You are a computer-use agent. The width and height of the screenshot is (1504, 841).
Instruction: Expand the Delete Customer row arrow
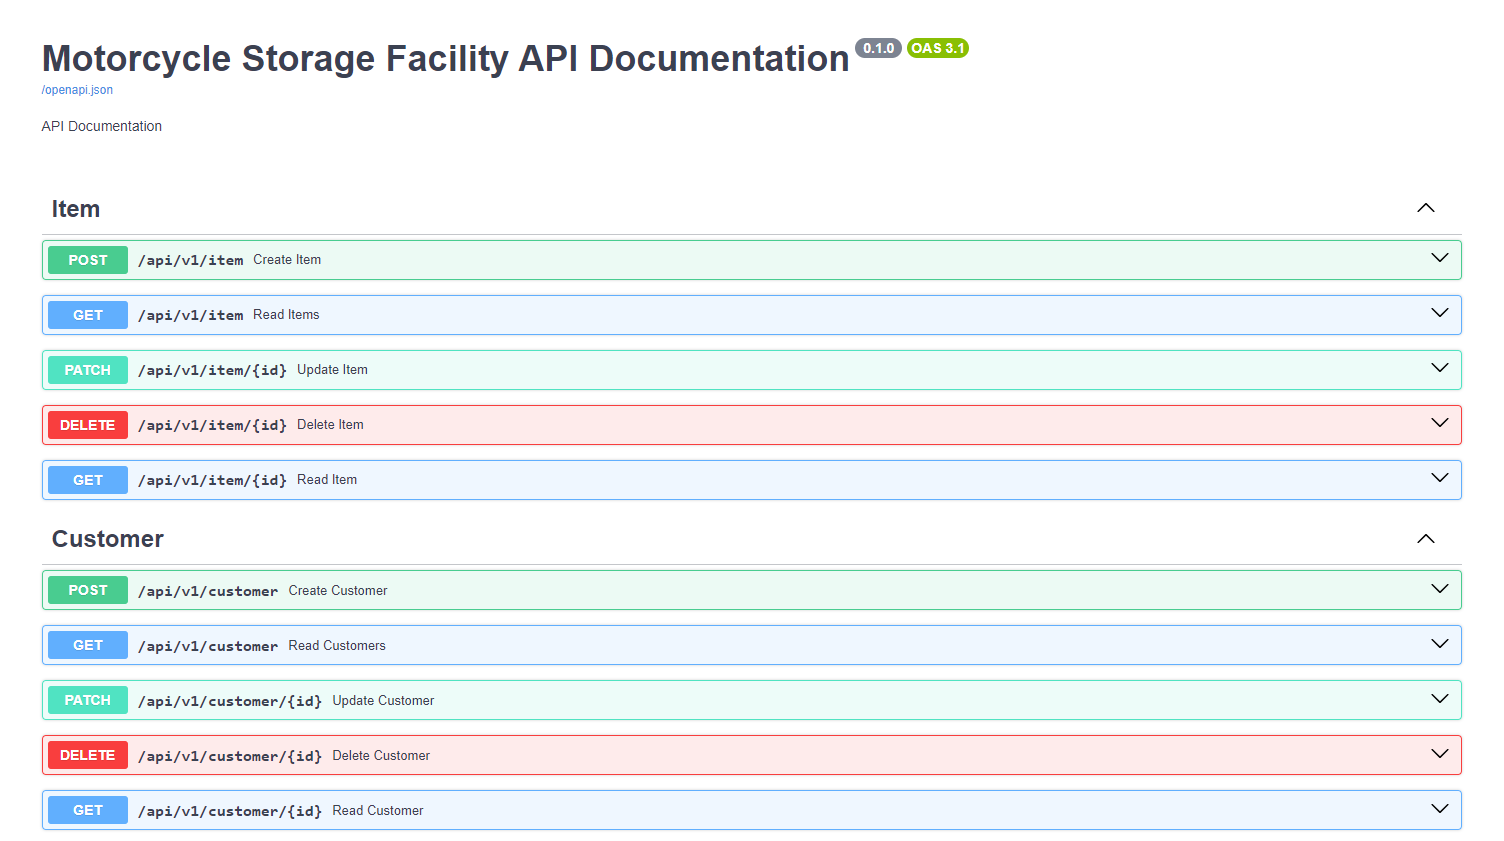point(1440,754)
